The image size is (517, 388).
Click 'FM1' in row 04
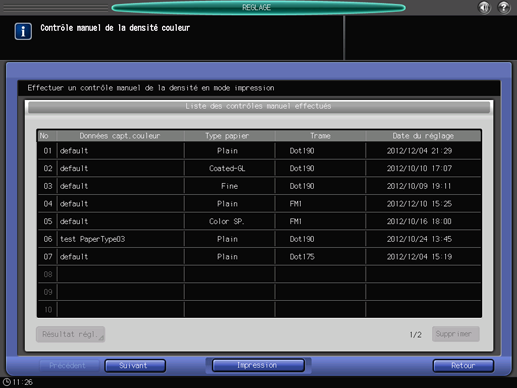tap(296, 204)
